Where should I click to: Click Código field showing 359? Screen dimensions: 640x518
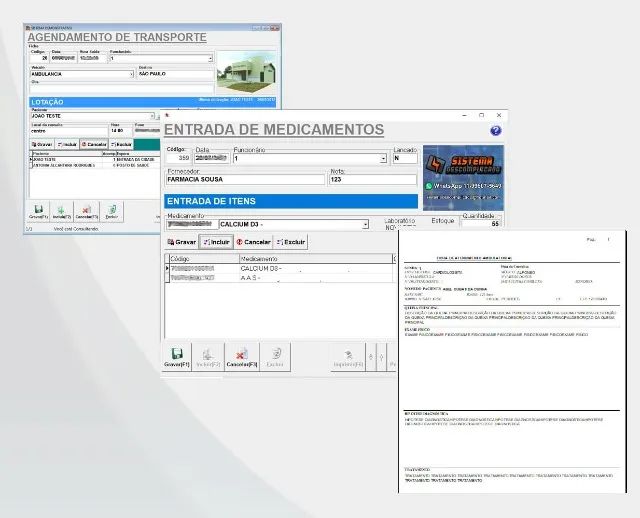coord(178,158)
